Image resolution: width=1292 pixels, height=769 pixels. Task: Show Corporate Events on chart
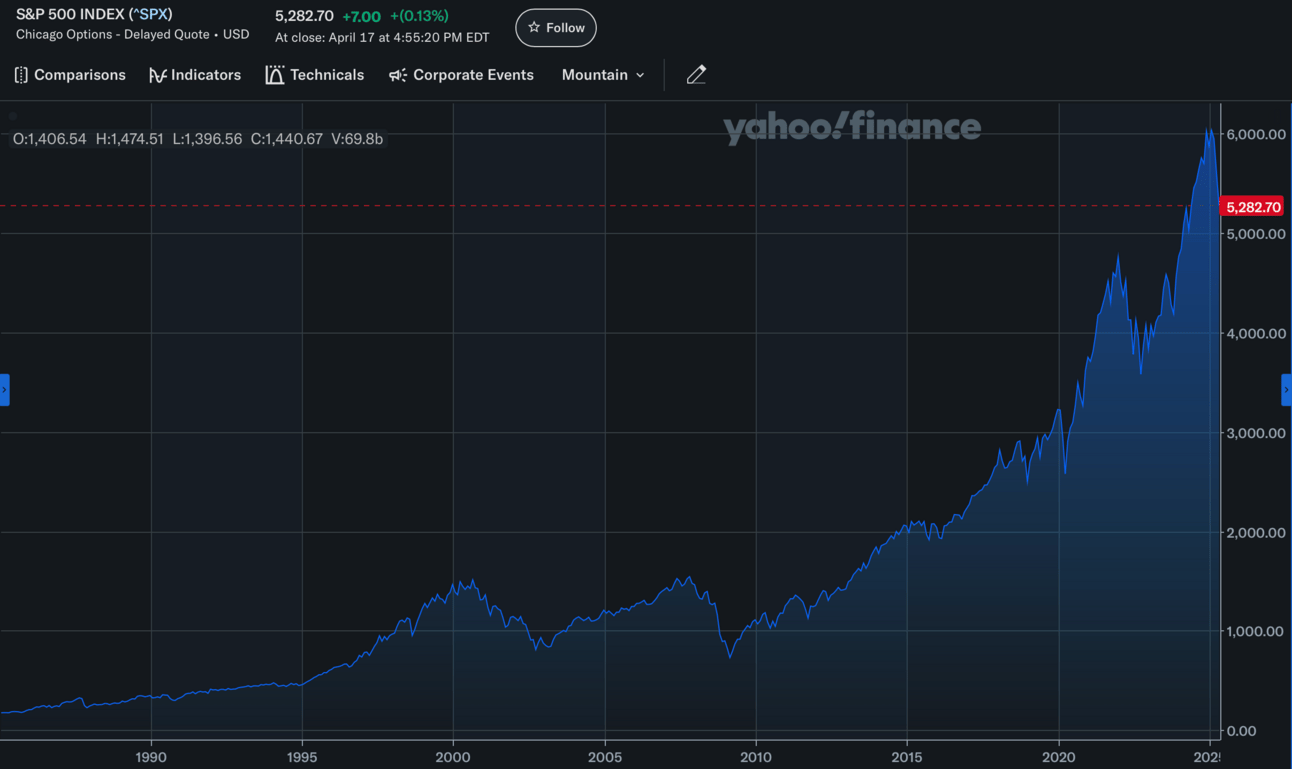461,75
